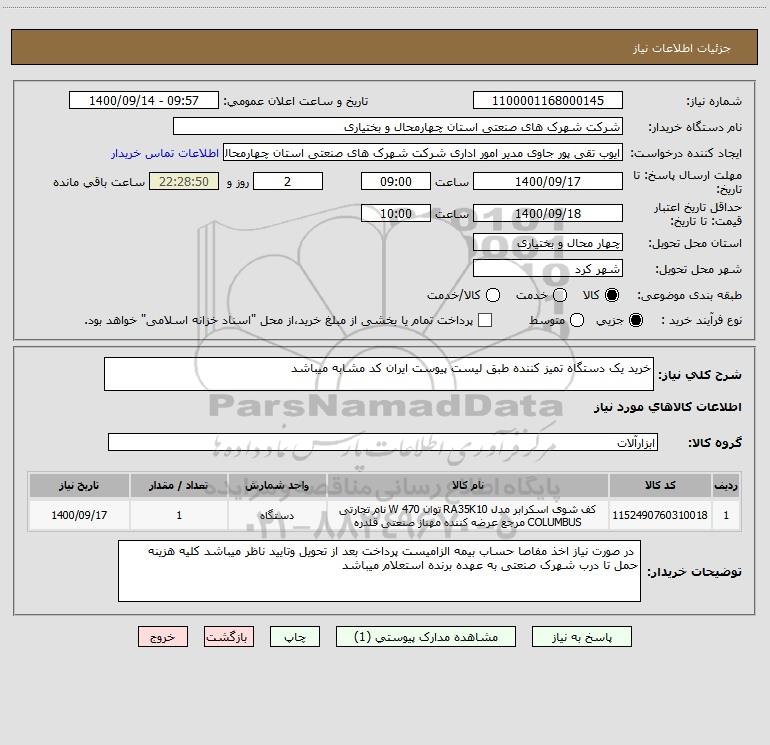This screenshot has height=745, width=770.
Task: Click پاسخ به نیاز button
Action: pyautogui.click(x=582, y=637)
